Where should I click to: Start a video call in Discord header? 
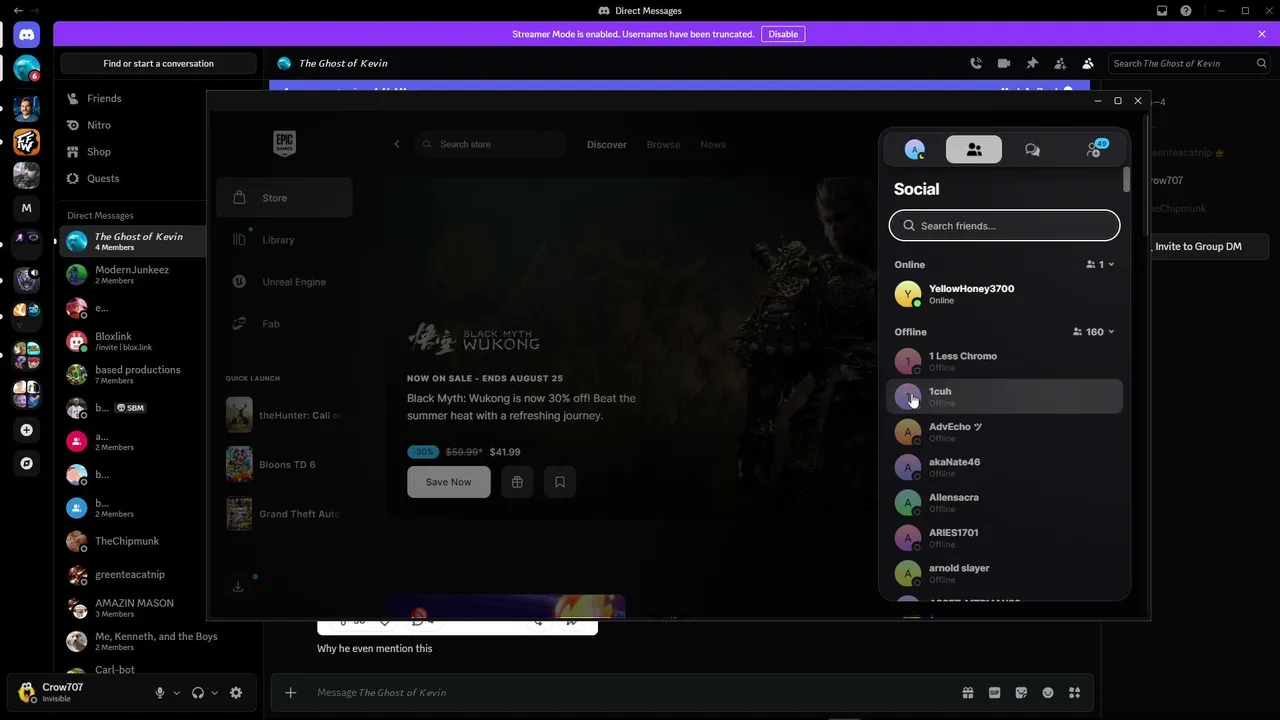click(1004, 63)
